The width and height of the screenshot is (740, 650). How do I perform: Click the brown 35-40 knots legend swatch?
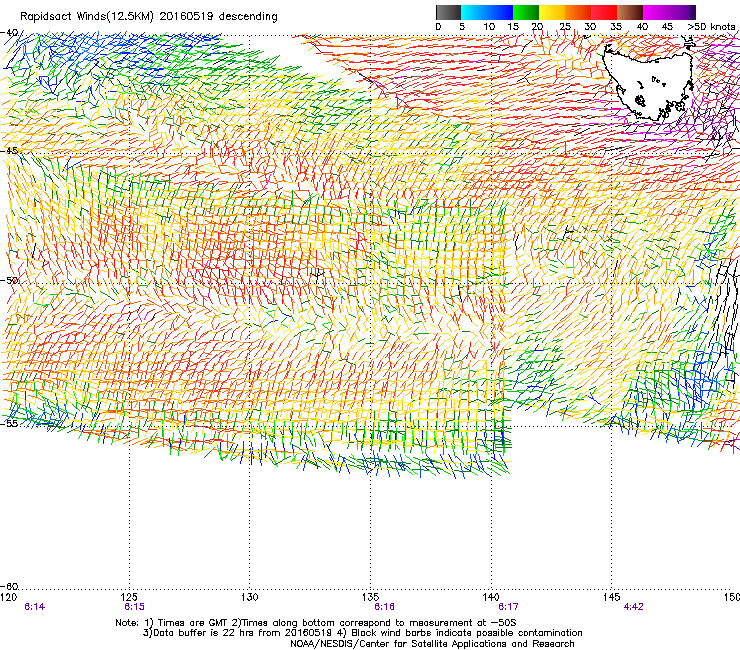(x=630, y=12)
